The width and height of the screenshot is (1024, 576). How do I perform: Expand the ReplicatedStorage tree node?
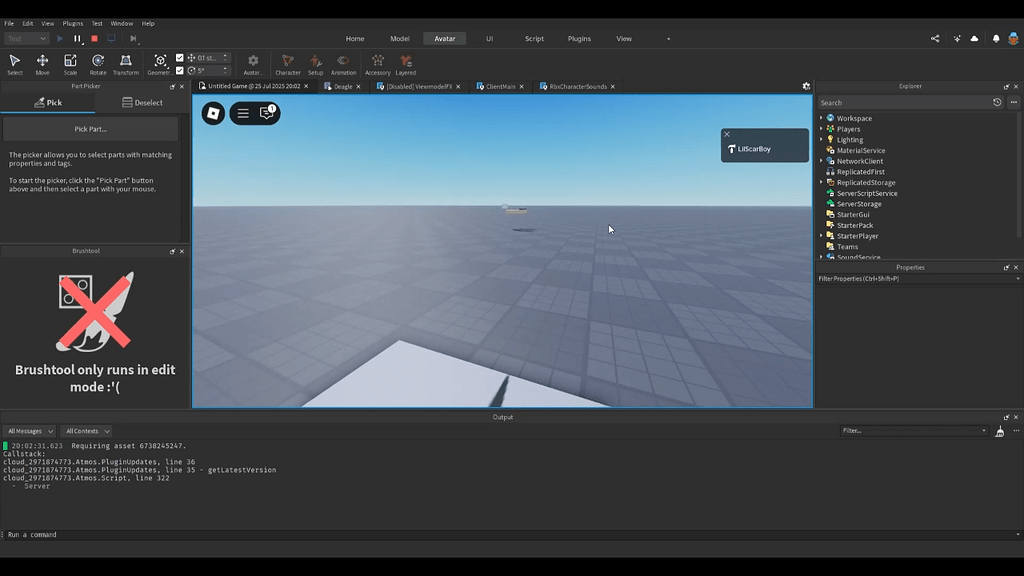tap(821, 182)
